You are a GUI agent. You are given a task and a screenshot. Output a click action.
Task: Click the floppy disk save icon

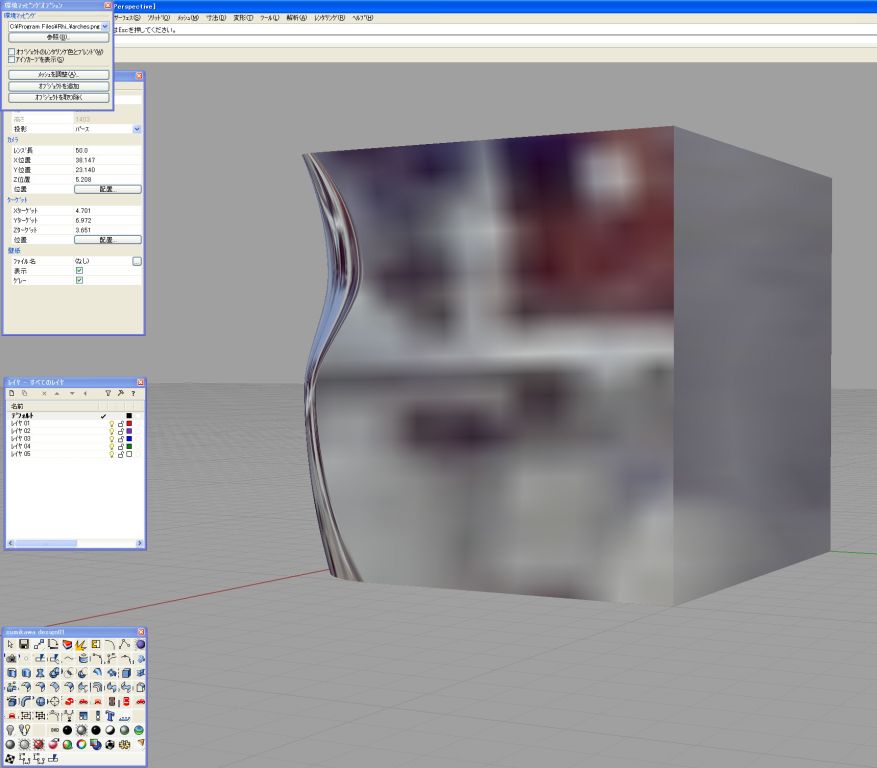point(25,645)
